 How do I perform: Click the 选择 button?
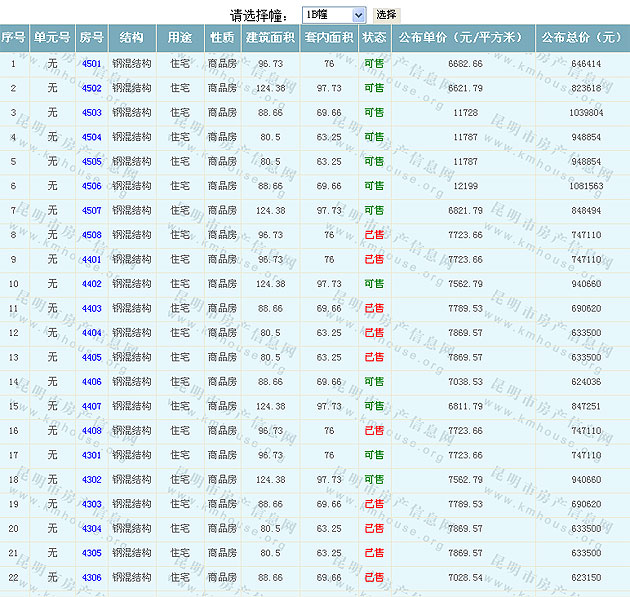[x=386, y=15]
